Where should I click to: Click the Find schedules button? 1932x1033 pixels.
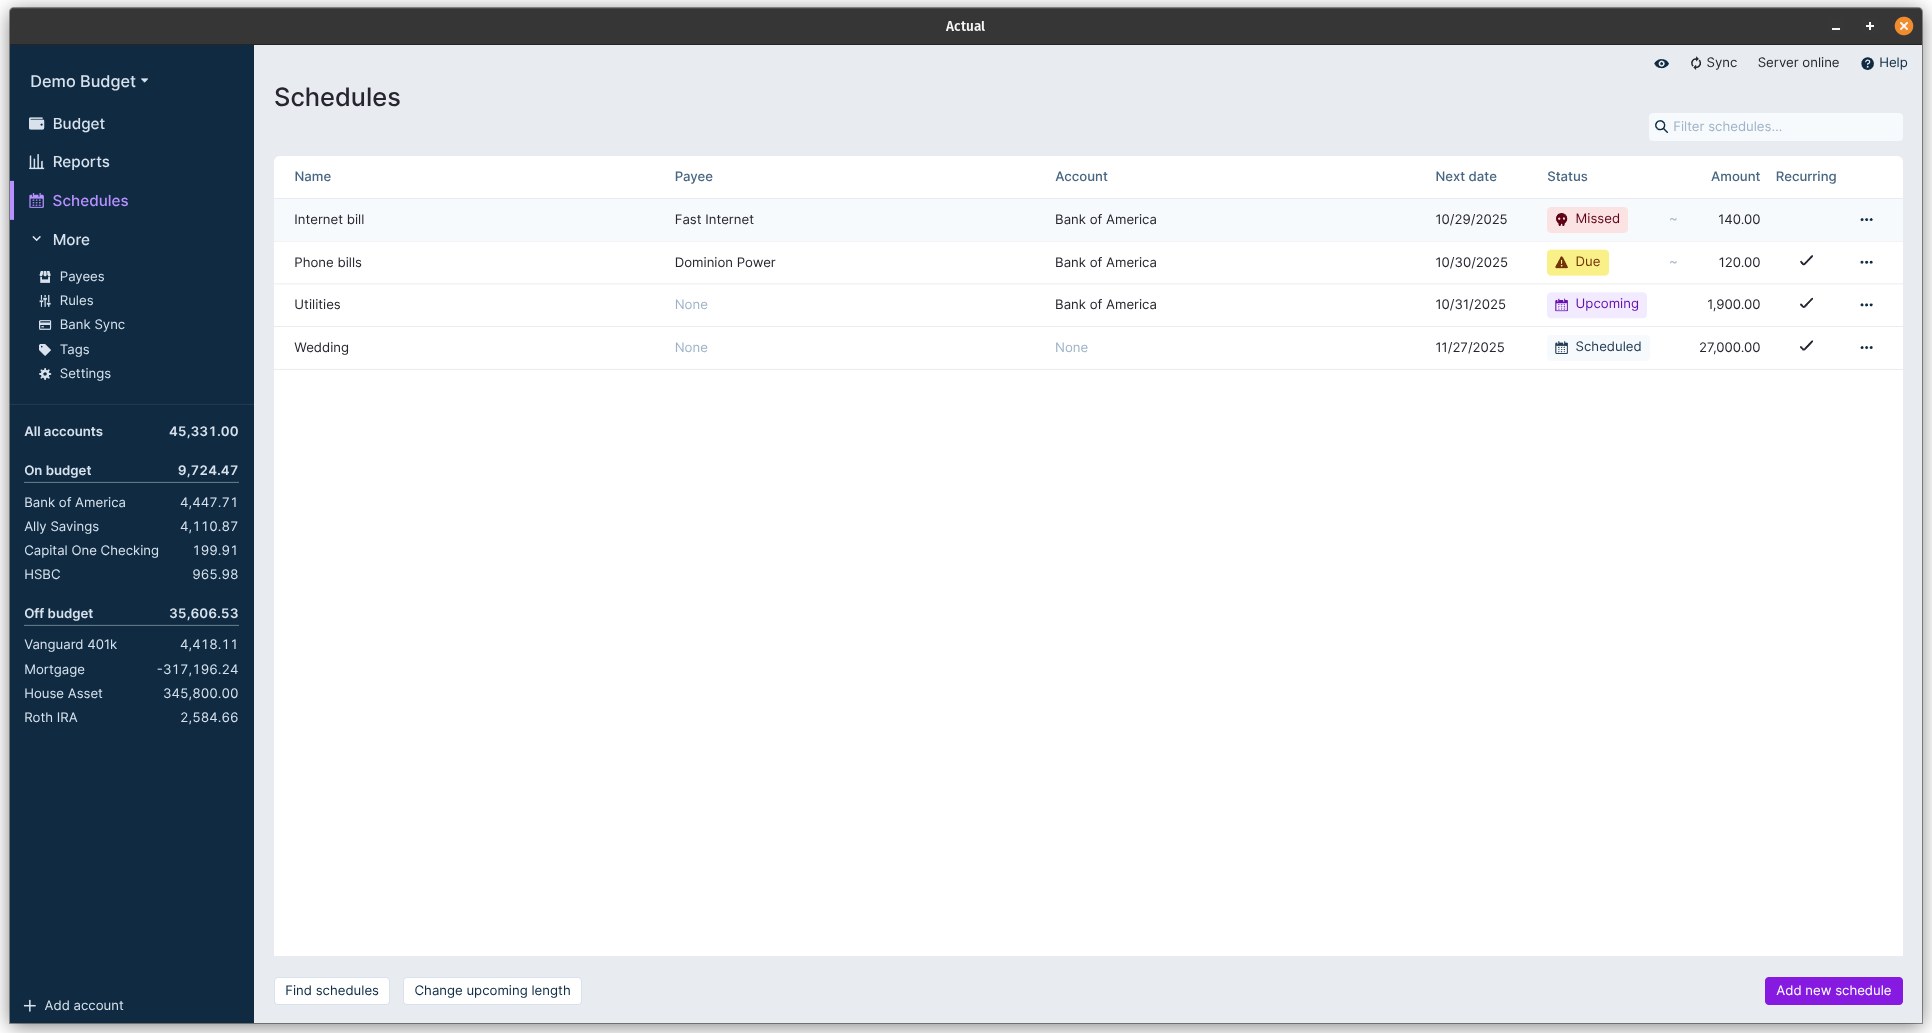tap(332, 991)
